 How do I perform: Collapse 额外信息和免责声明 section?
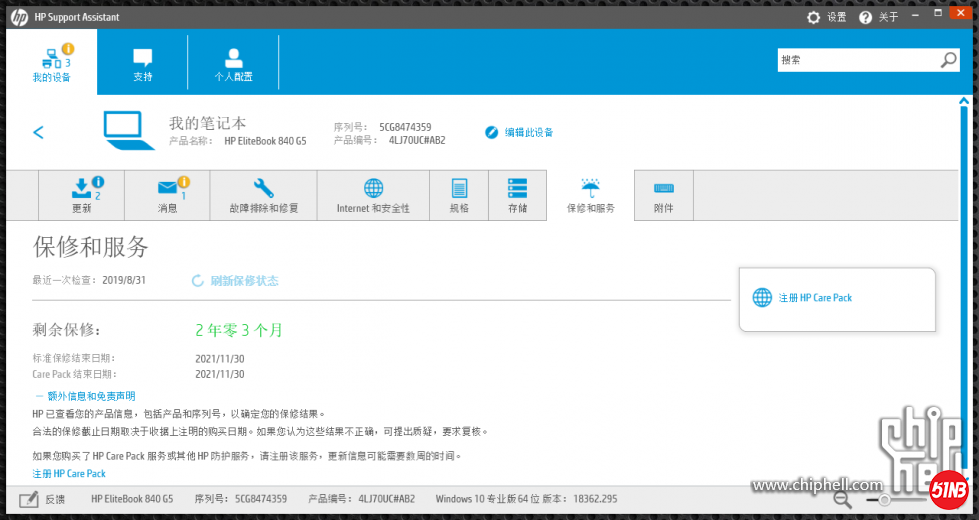coord(85,396)
